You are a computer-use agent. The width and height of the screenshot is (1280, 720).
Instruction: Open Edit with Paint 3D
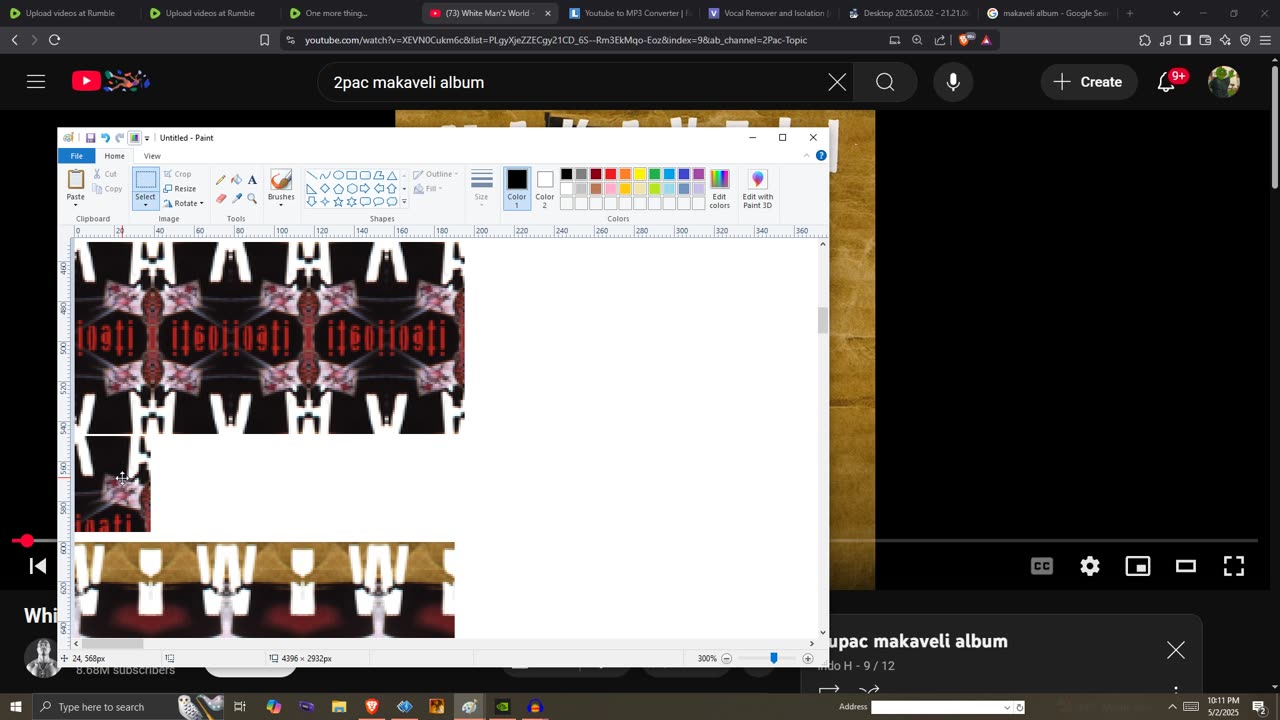coord(757,188)
